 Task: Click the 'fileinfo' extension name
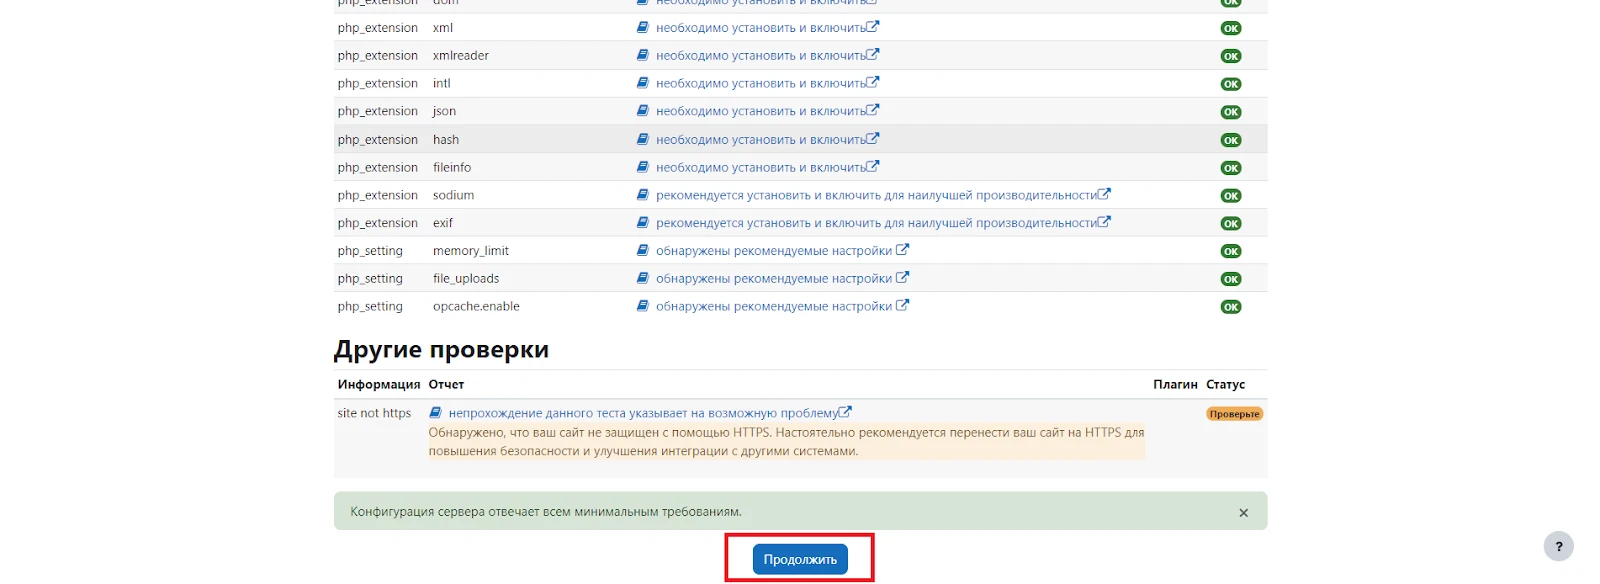(x=452, y=168)
